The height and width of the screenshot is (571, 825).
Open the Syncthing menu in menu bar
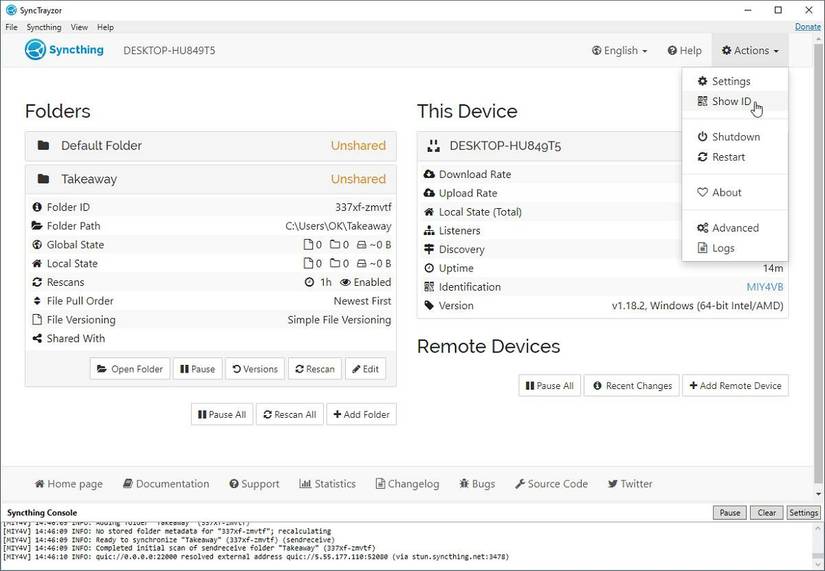click(44, 27)
